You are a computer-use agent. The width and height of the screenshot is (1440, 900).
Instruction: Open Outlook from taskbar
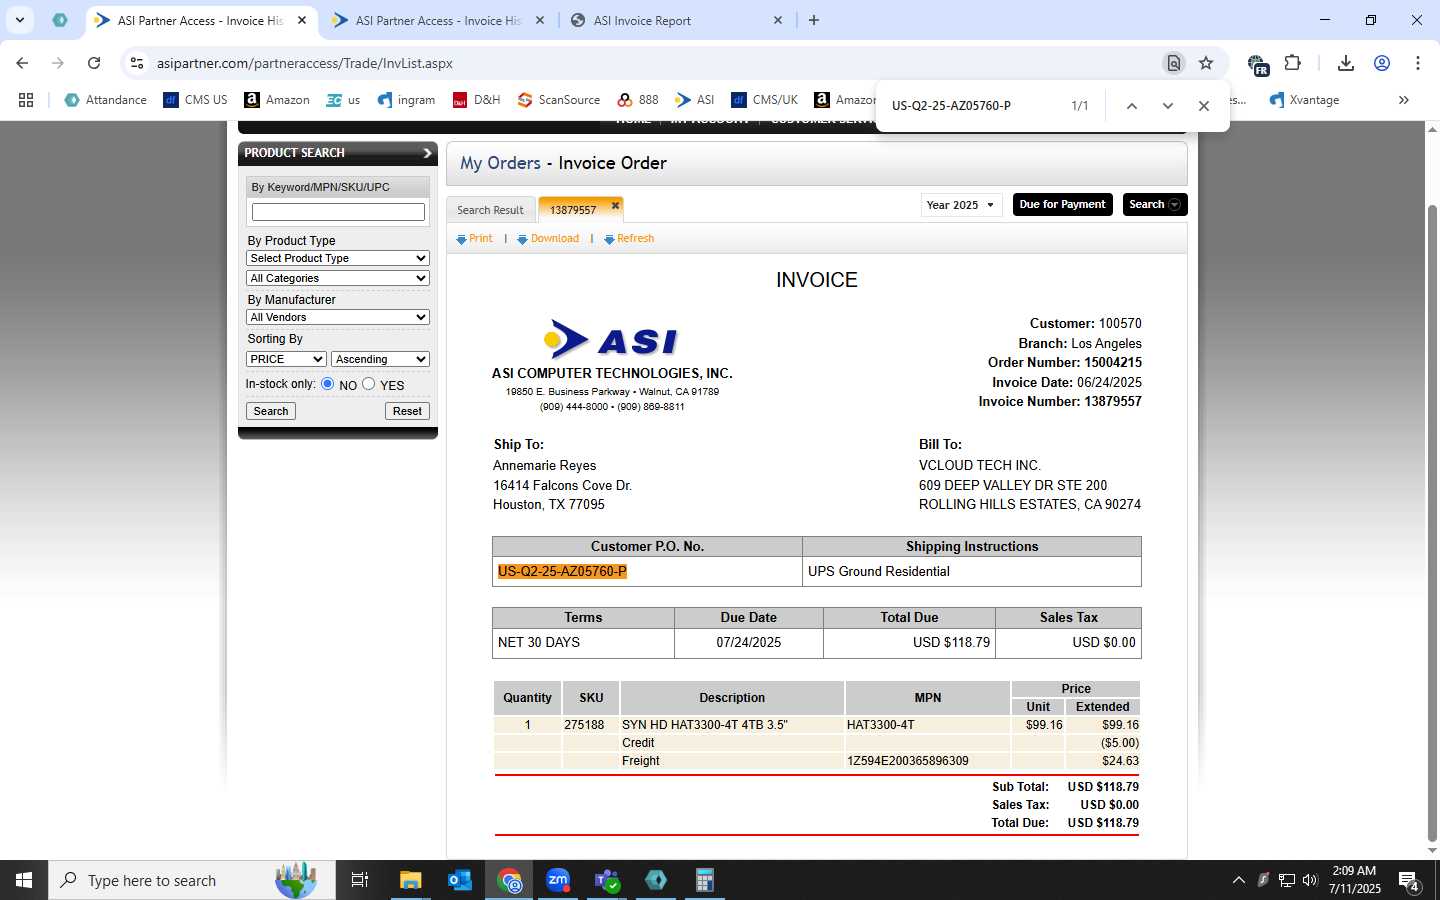pos(460,880)
